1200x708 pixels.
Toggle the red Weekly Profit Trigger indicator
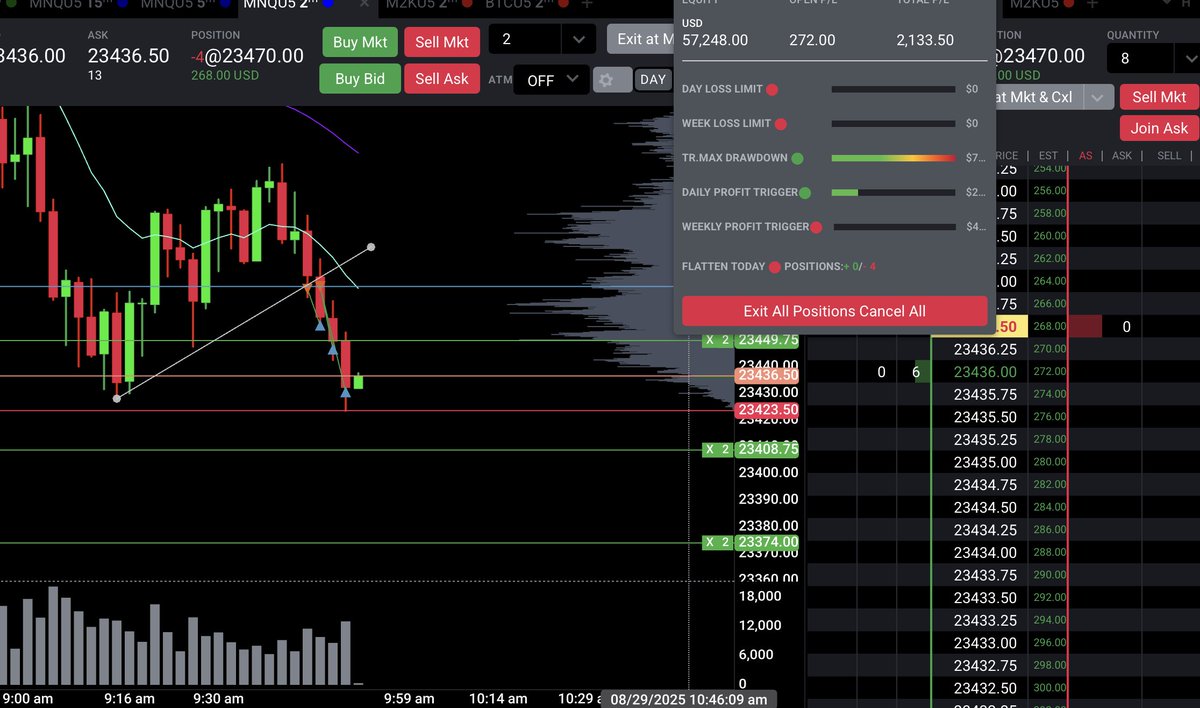(816, 226)
